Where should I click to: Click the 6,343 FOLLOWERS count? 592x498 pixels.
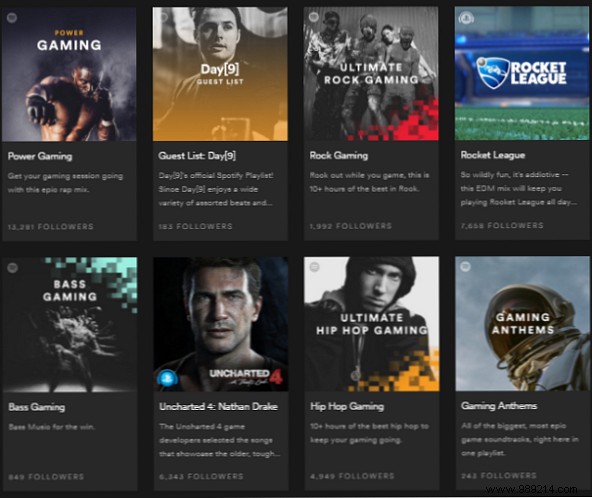(201, 477)
